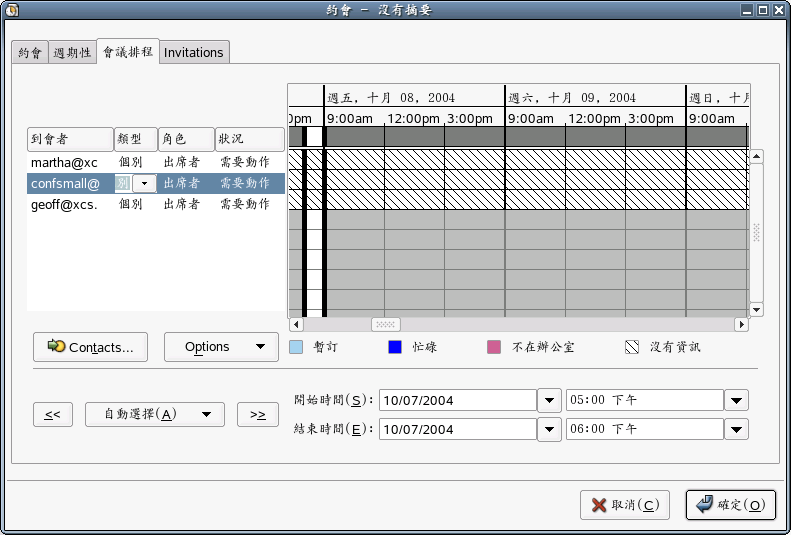Open the Contacts dialog button
Viewport: 791px width, 535px height.
point(90,347)
